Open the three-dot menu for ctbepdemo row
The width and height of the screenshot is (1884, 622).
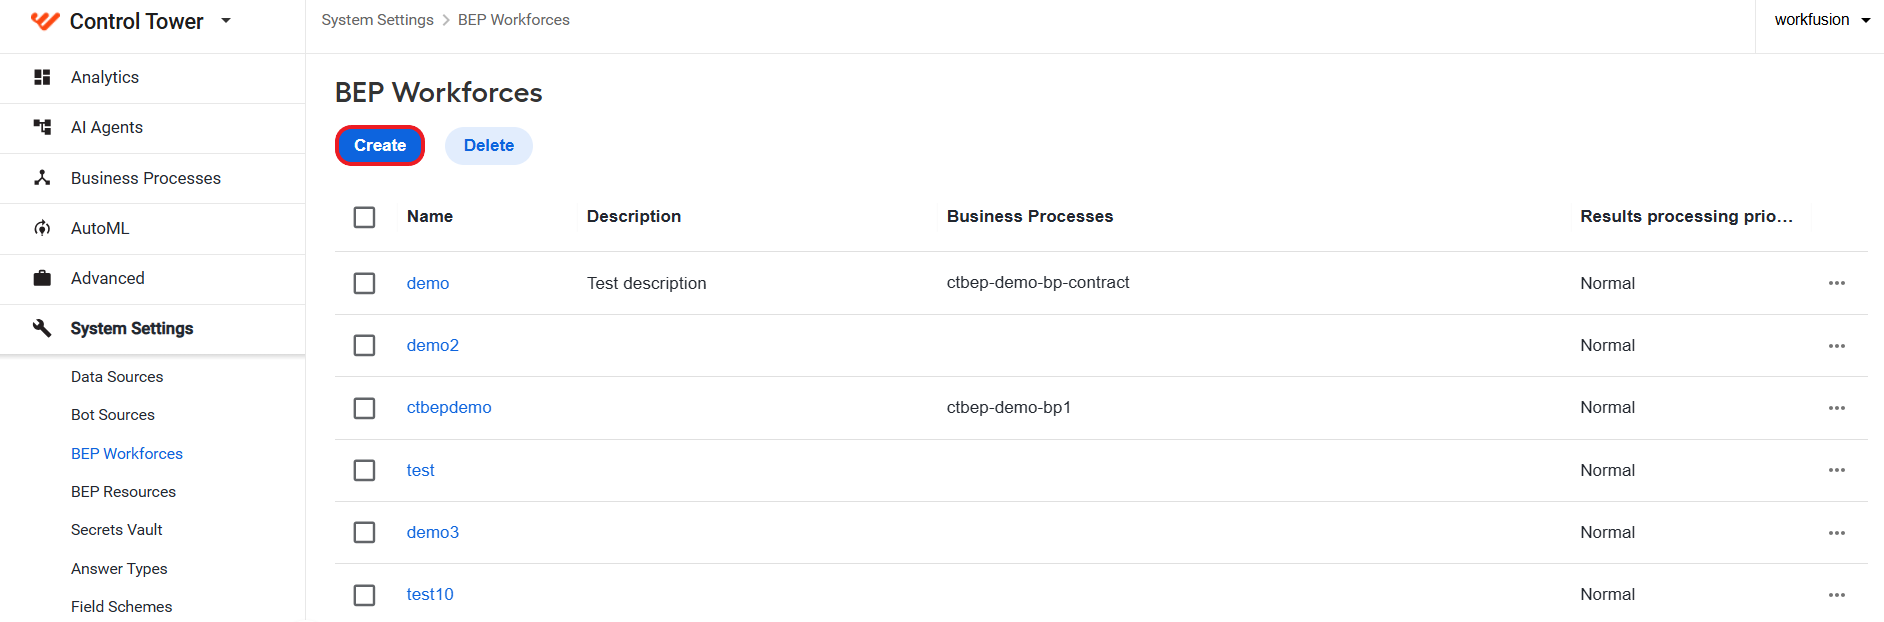(x=1837, y=408)
